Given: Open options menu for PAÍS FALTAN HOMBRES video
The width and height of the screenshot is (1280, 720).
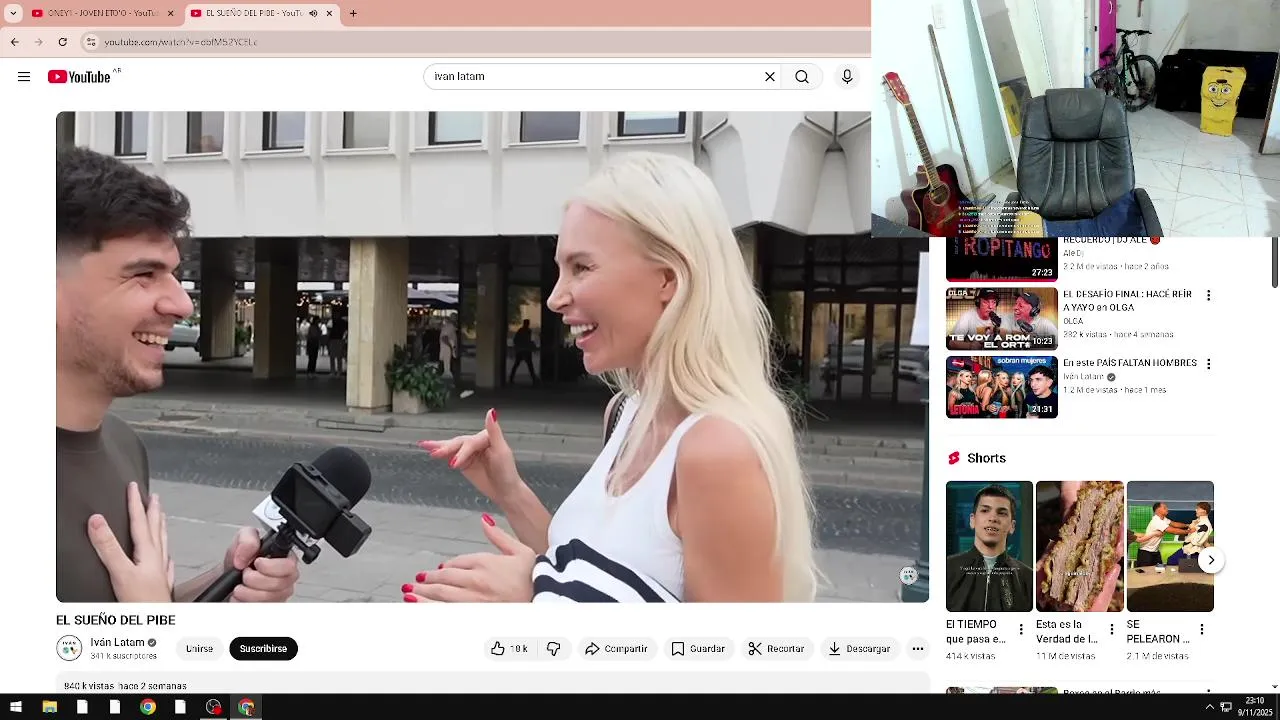Looking at the screenshot, I should (1208, 364).
